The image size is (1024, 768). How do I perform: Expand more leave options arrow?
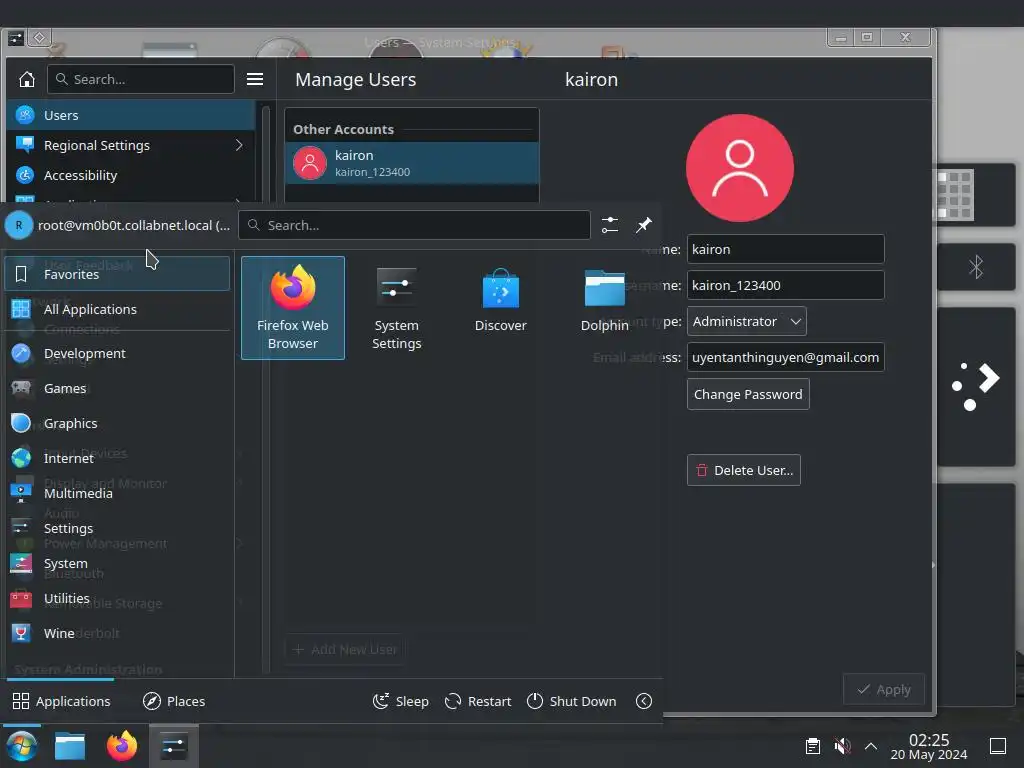click(644, 701)
